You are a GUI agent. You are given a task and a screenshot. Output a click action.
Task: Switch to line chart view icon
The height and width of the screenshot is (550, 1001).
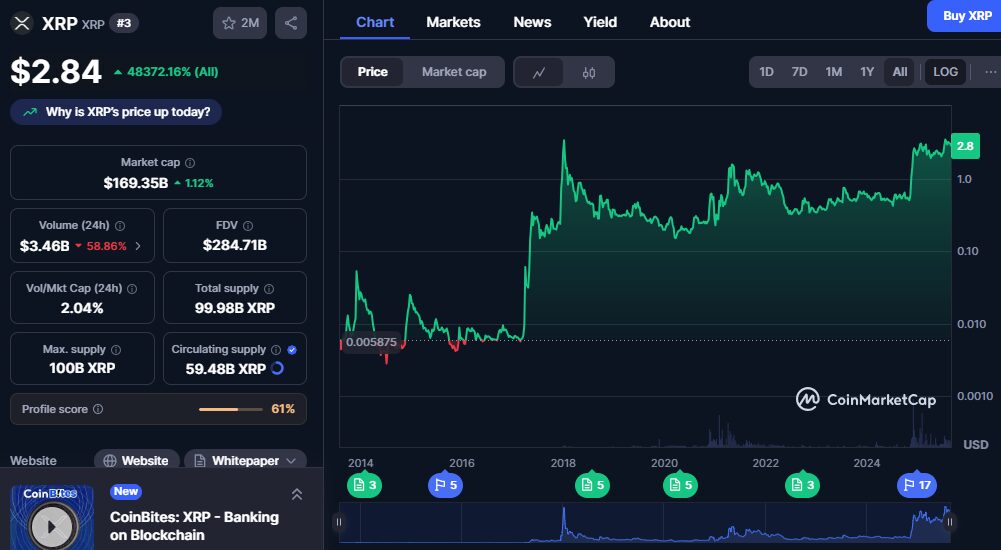pyautogui.click(x=539, y=72)
